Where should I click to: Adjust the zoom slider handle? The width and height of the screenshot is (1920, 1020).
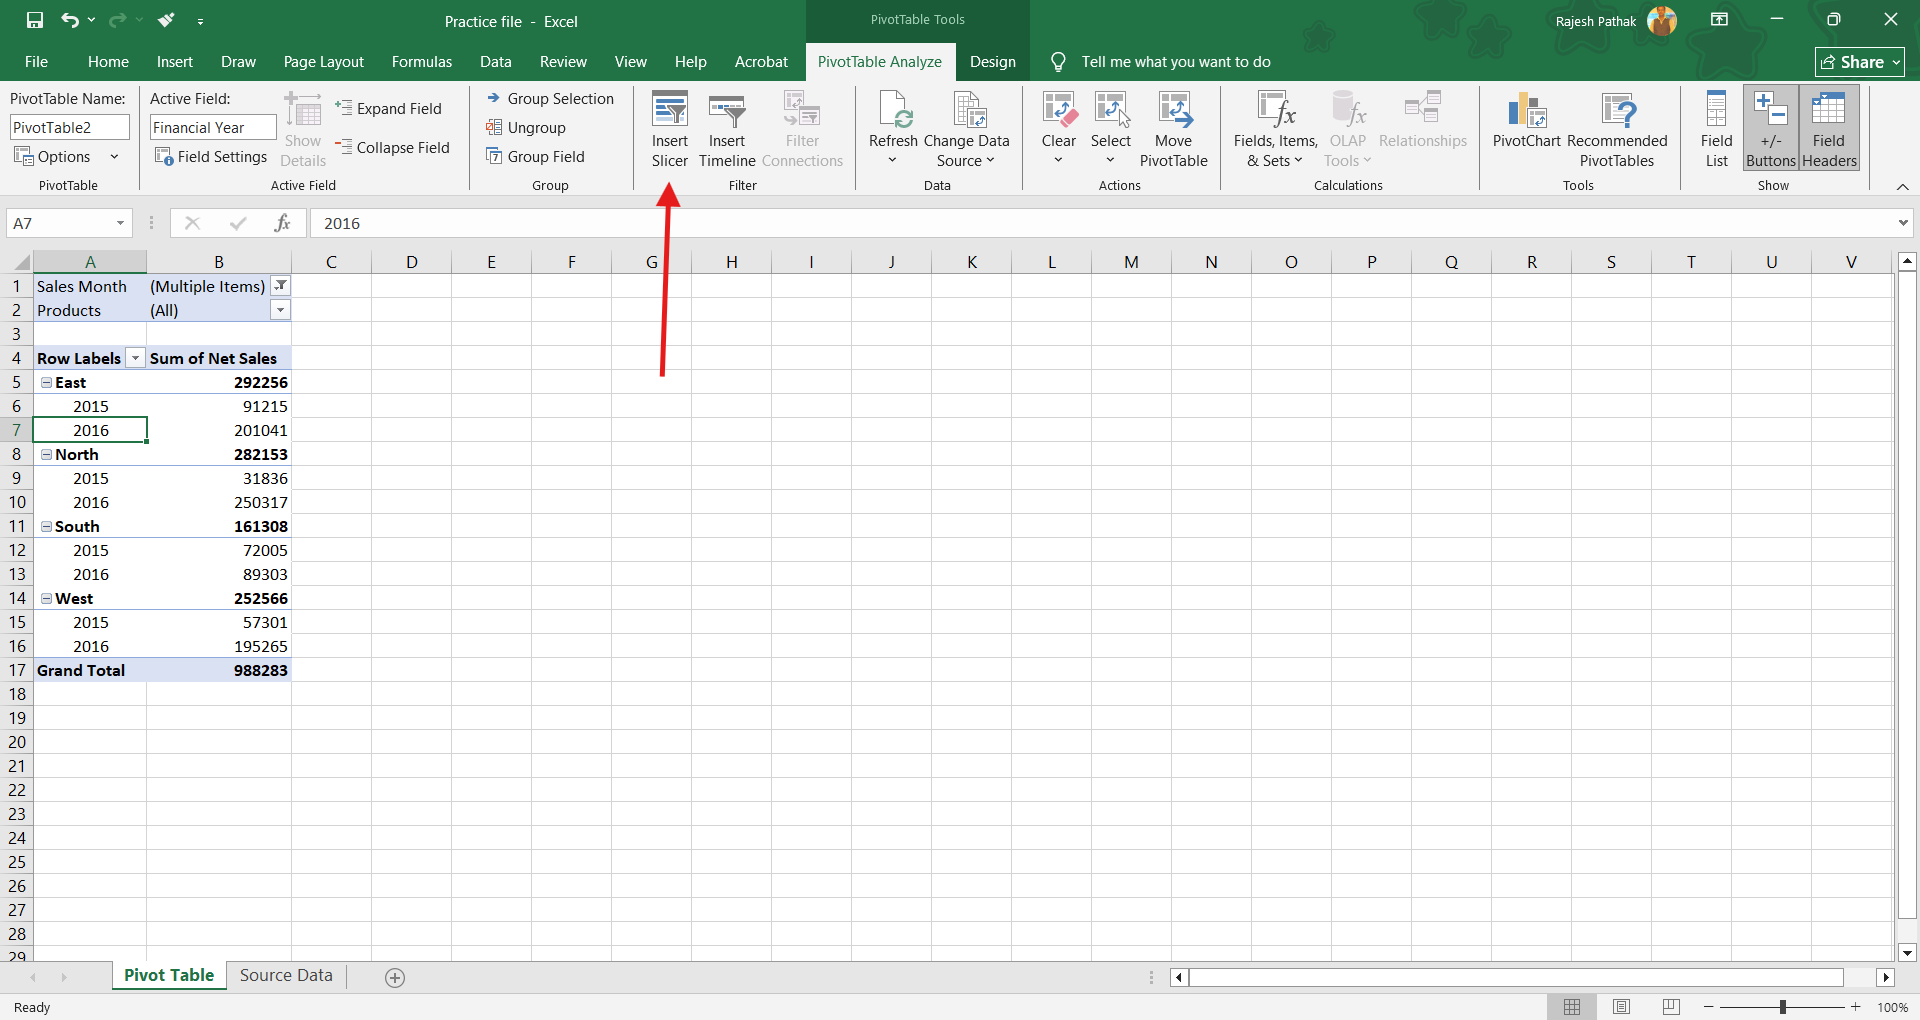coord(1782,1007)
